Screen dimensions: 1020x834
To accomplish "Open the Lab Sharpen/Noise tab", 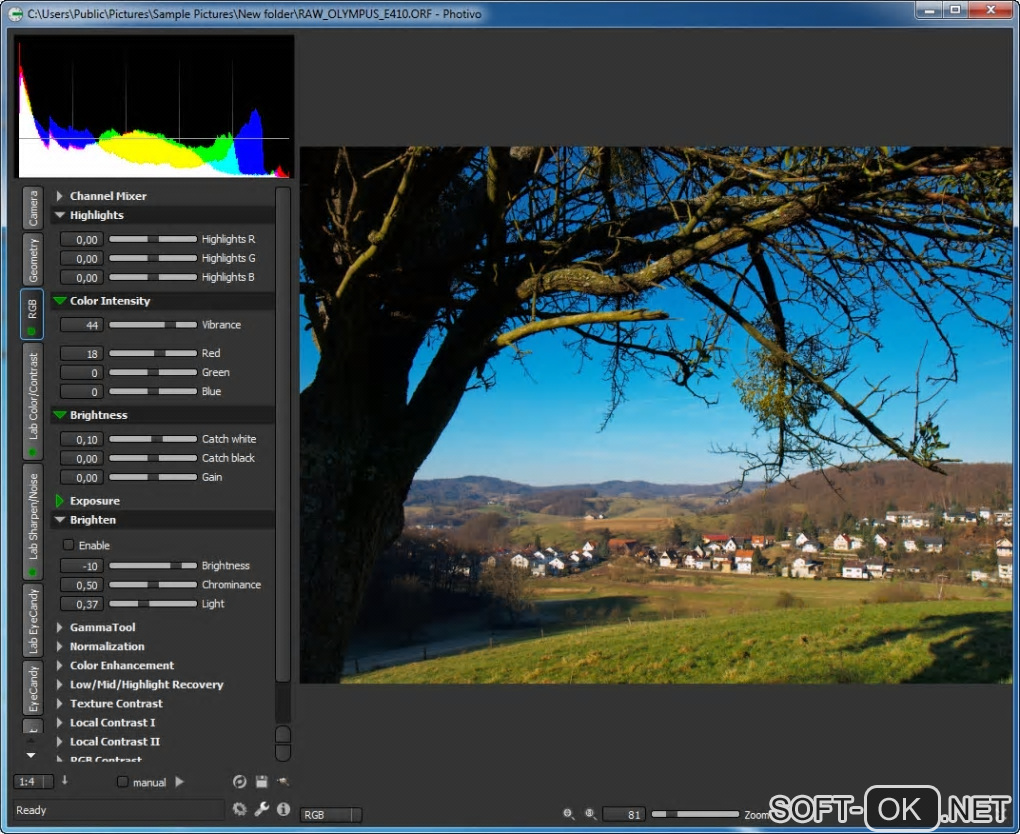I will (33, 522).
